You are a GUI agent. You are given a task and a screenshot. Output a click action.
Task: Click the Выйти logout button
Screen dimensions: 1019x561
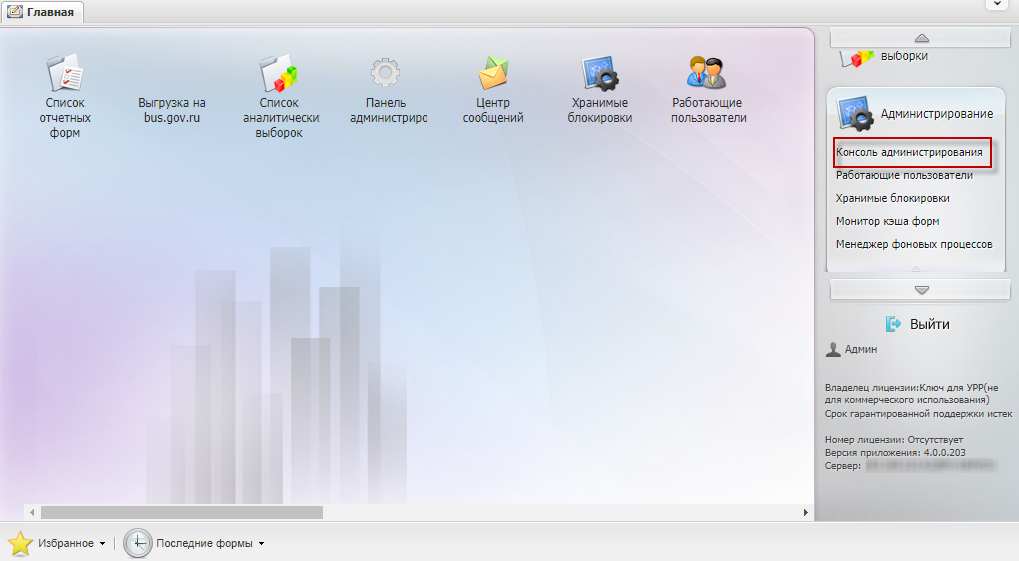[x=918, y=324]
